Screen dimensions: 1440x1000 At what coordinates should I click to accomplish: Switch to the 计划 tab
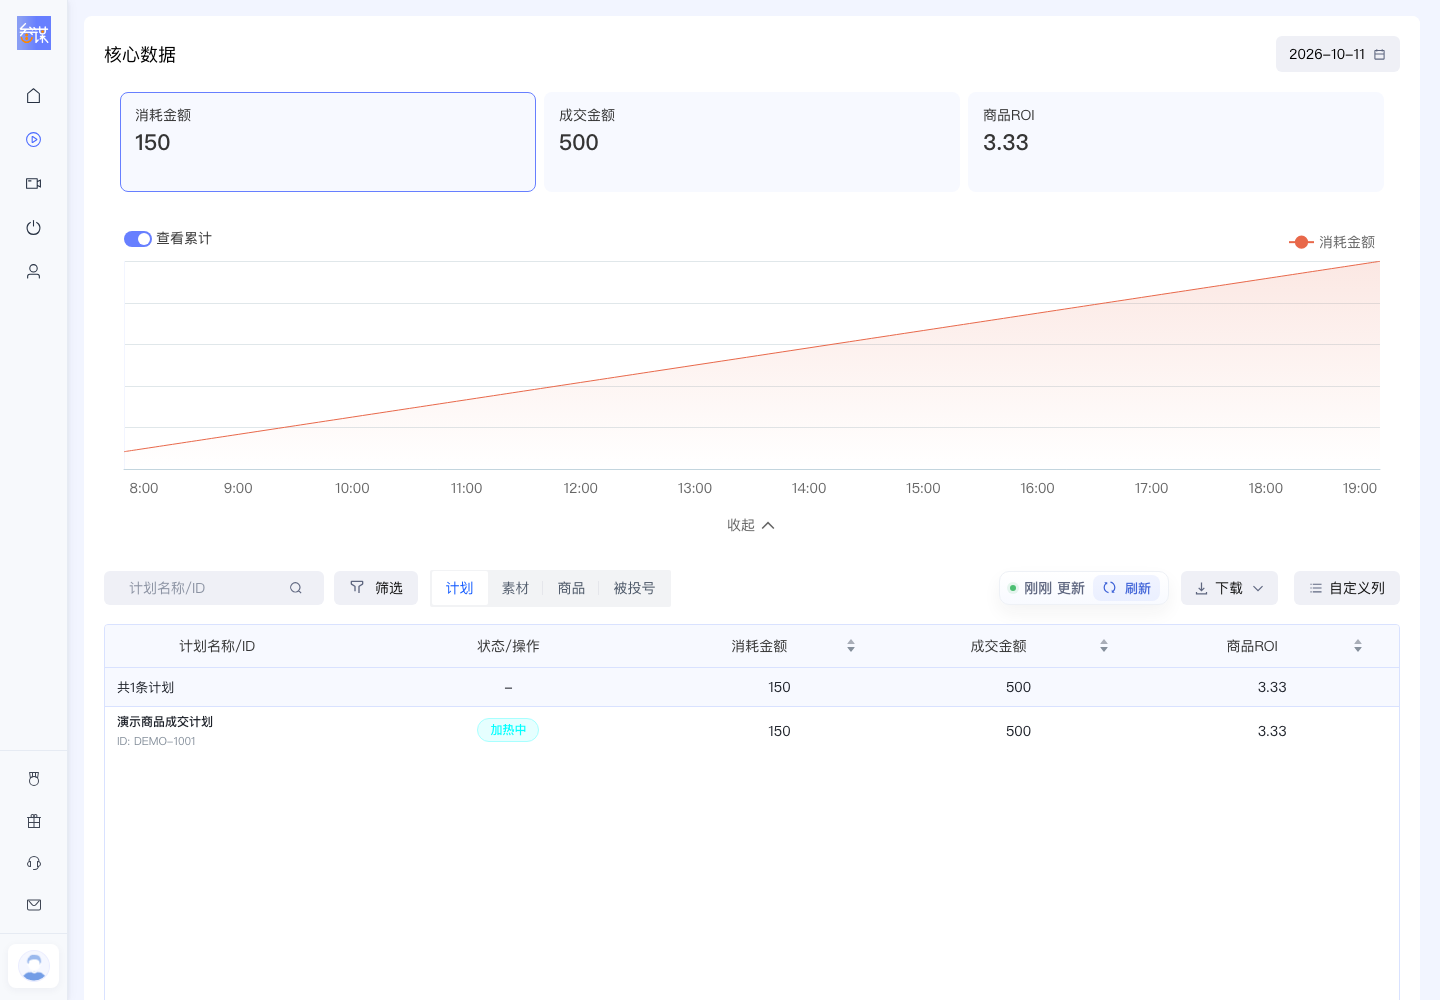pyautogui.click(x=460, y=588)
